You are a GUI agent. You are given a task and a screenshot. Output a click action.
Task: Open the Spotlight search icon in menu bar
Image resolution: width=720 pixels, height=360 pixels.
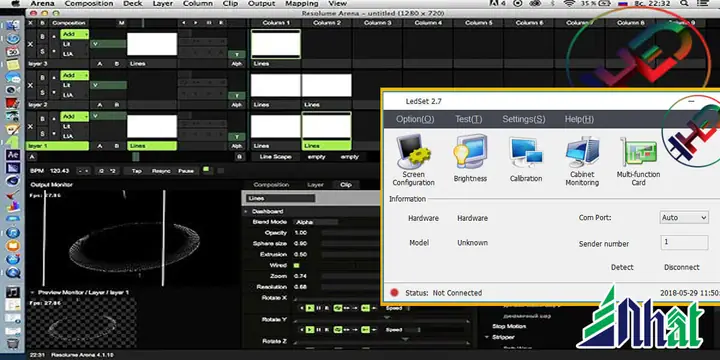685,4
